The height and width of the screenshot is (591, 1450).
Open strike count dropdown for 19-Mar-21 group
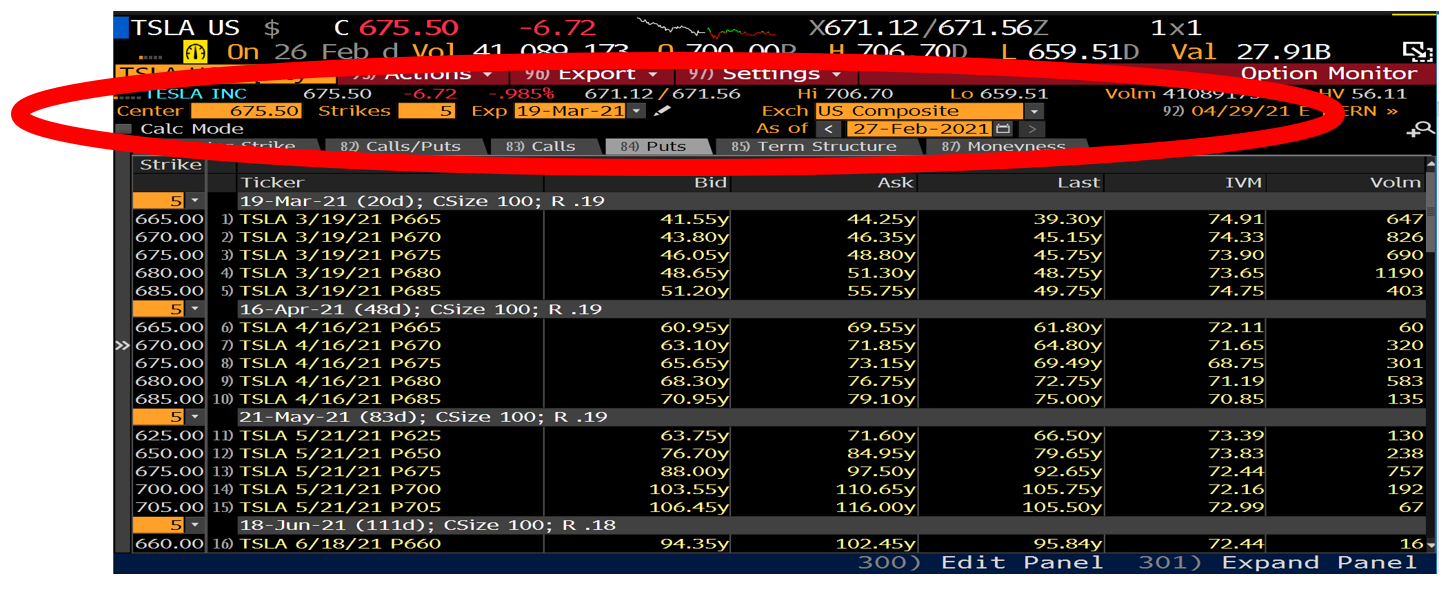(x=195, y=201)
